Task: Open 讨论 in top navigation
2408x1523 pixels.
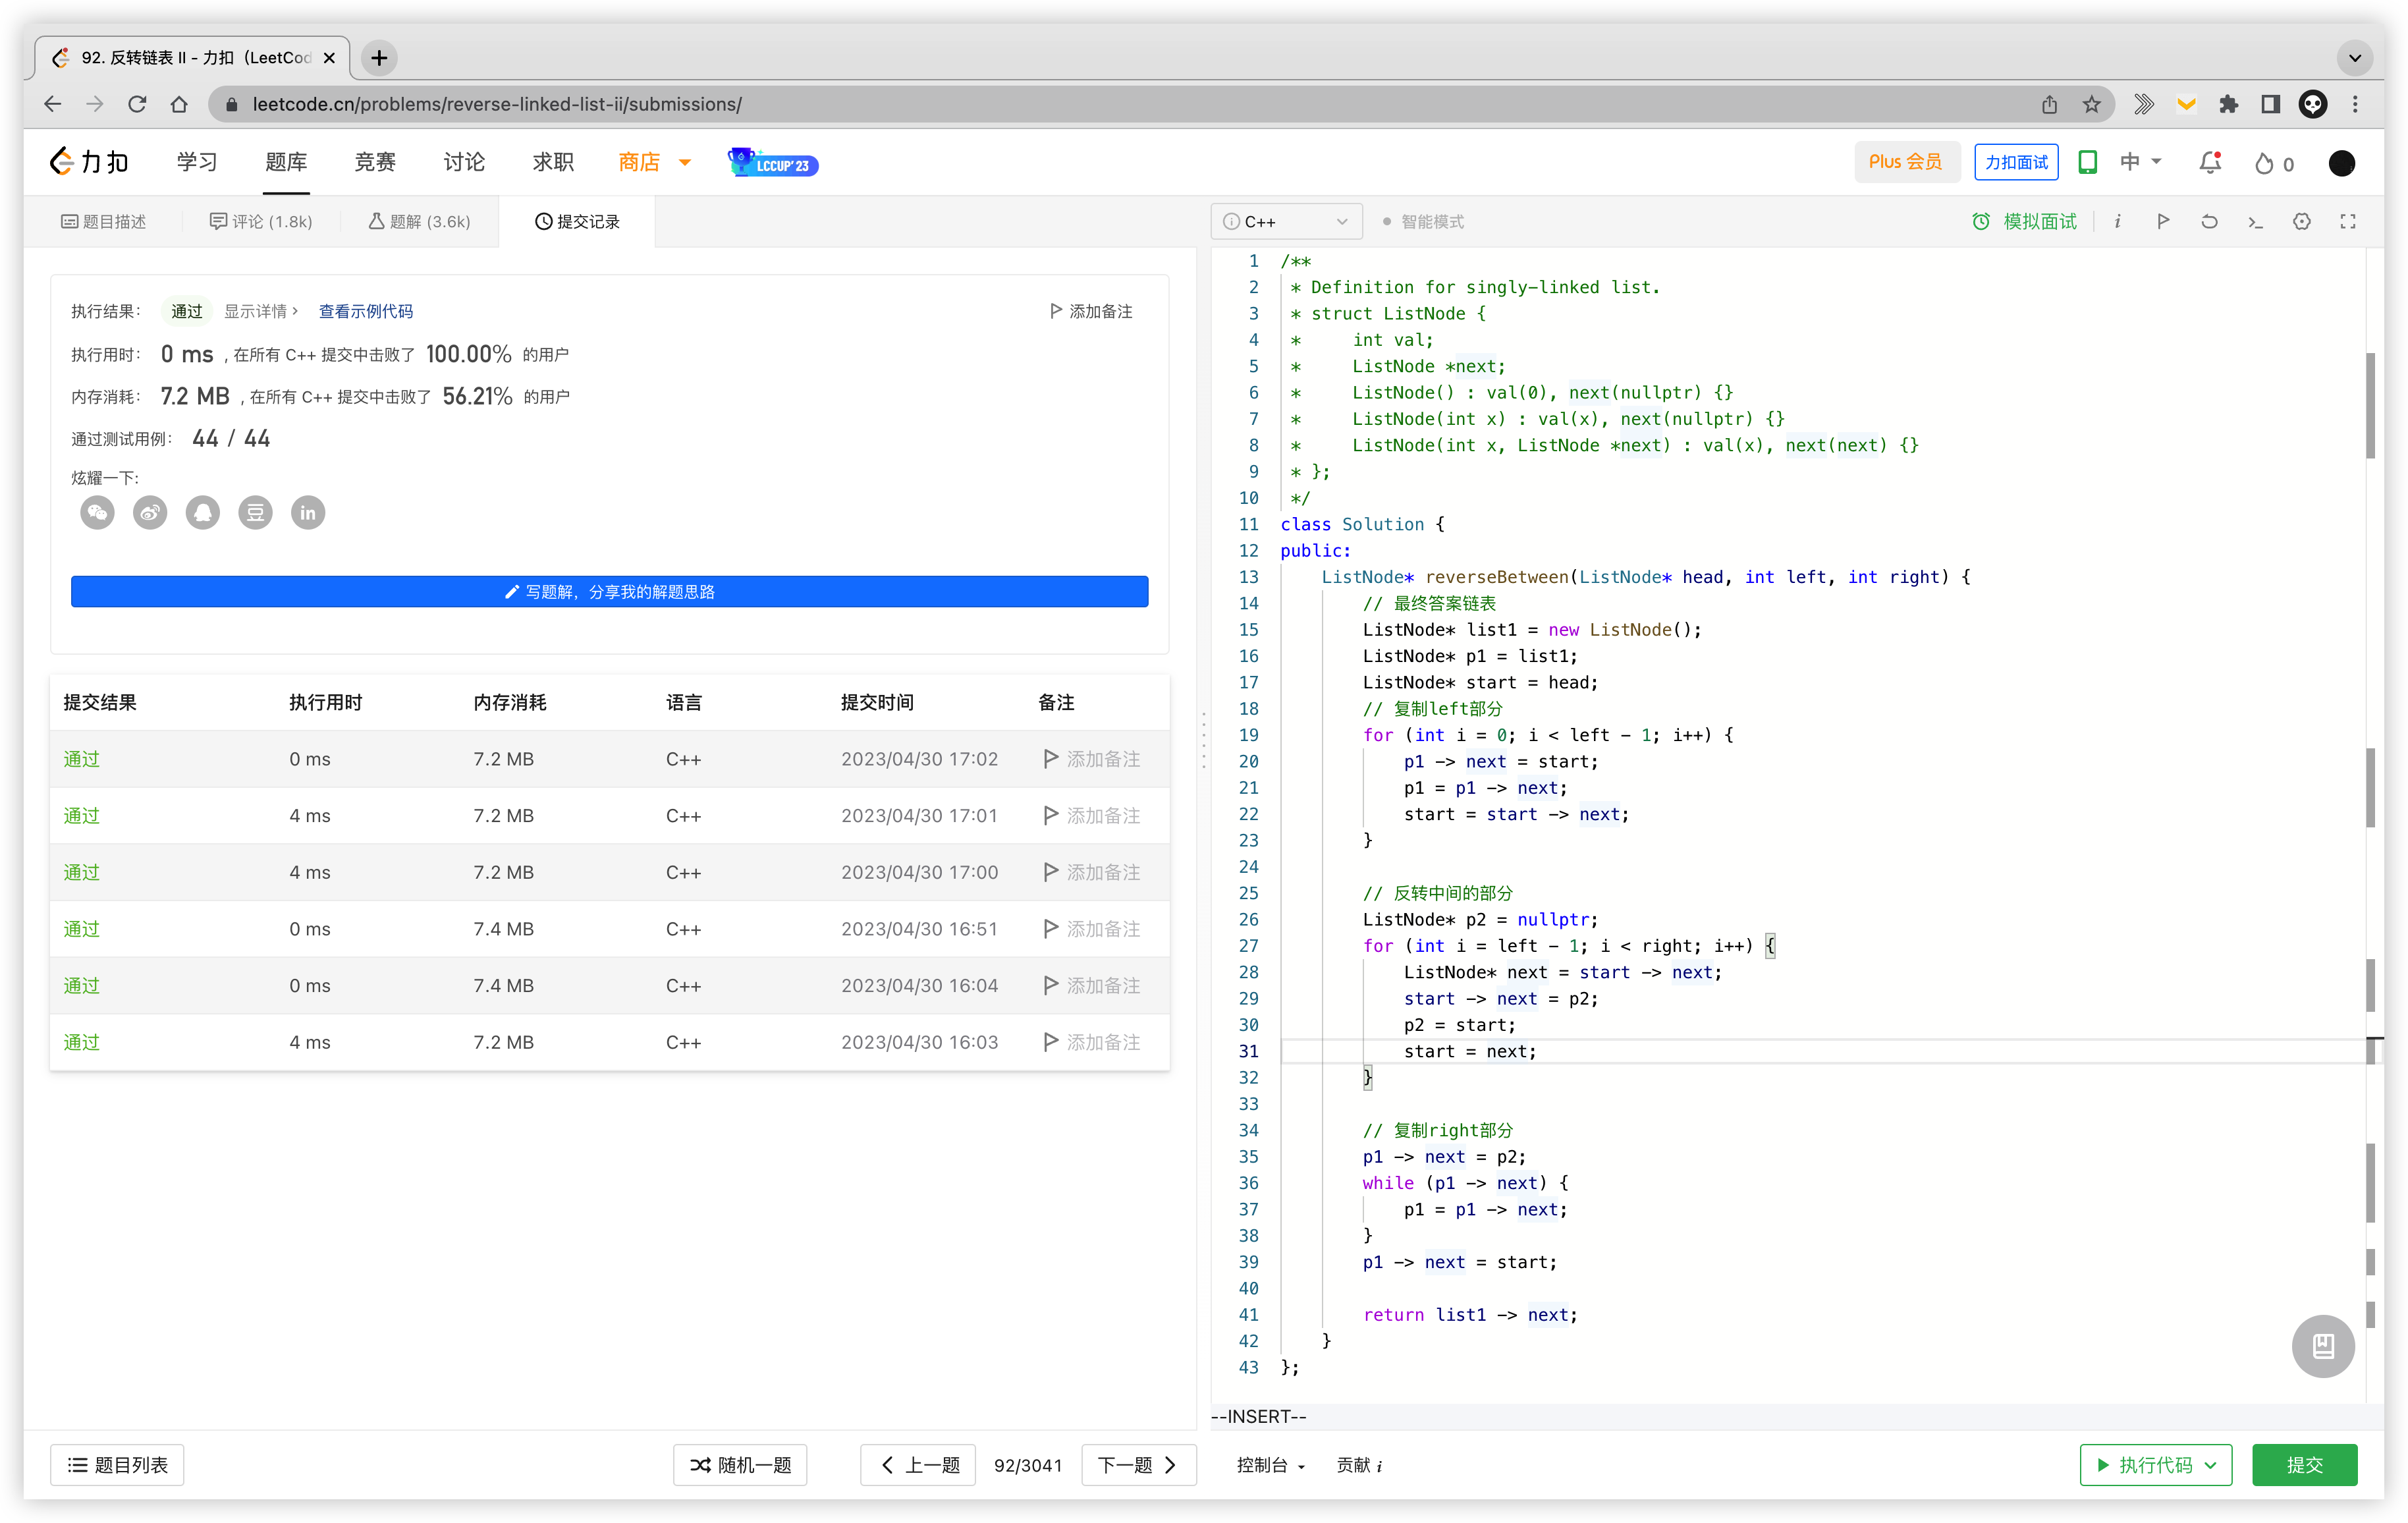Action: 464,162
